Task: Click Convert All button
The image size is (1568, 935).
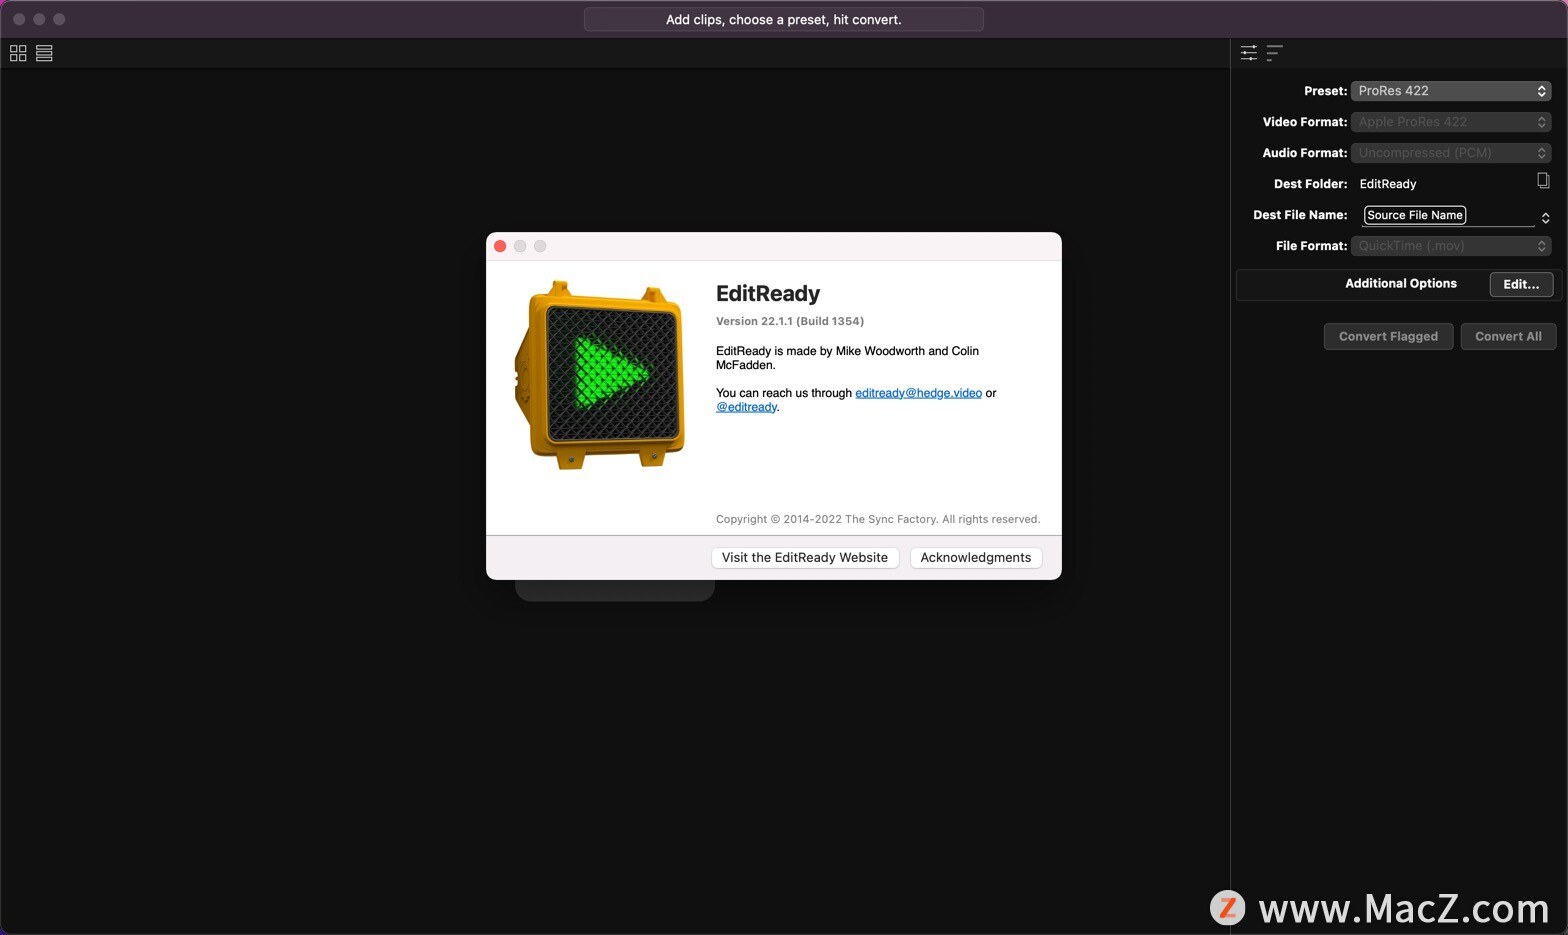Action: 1508,336
